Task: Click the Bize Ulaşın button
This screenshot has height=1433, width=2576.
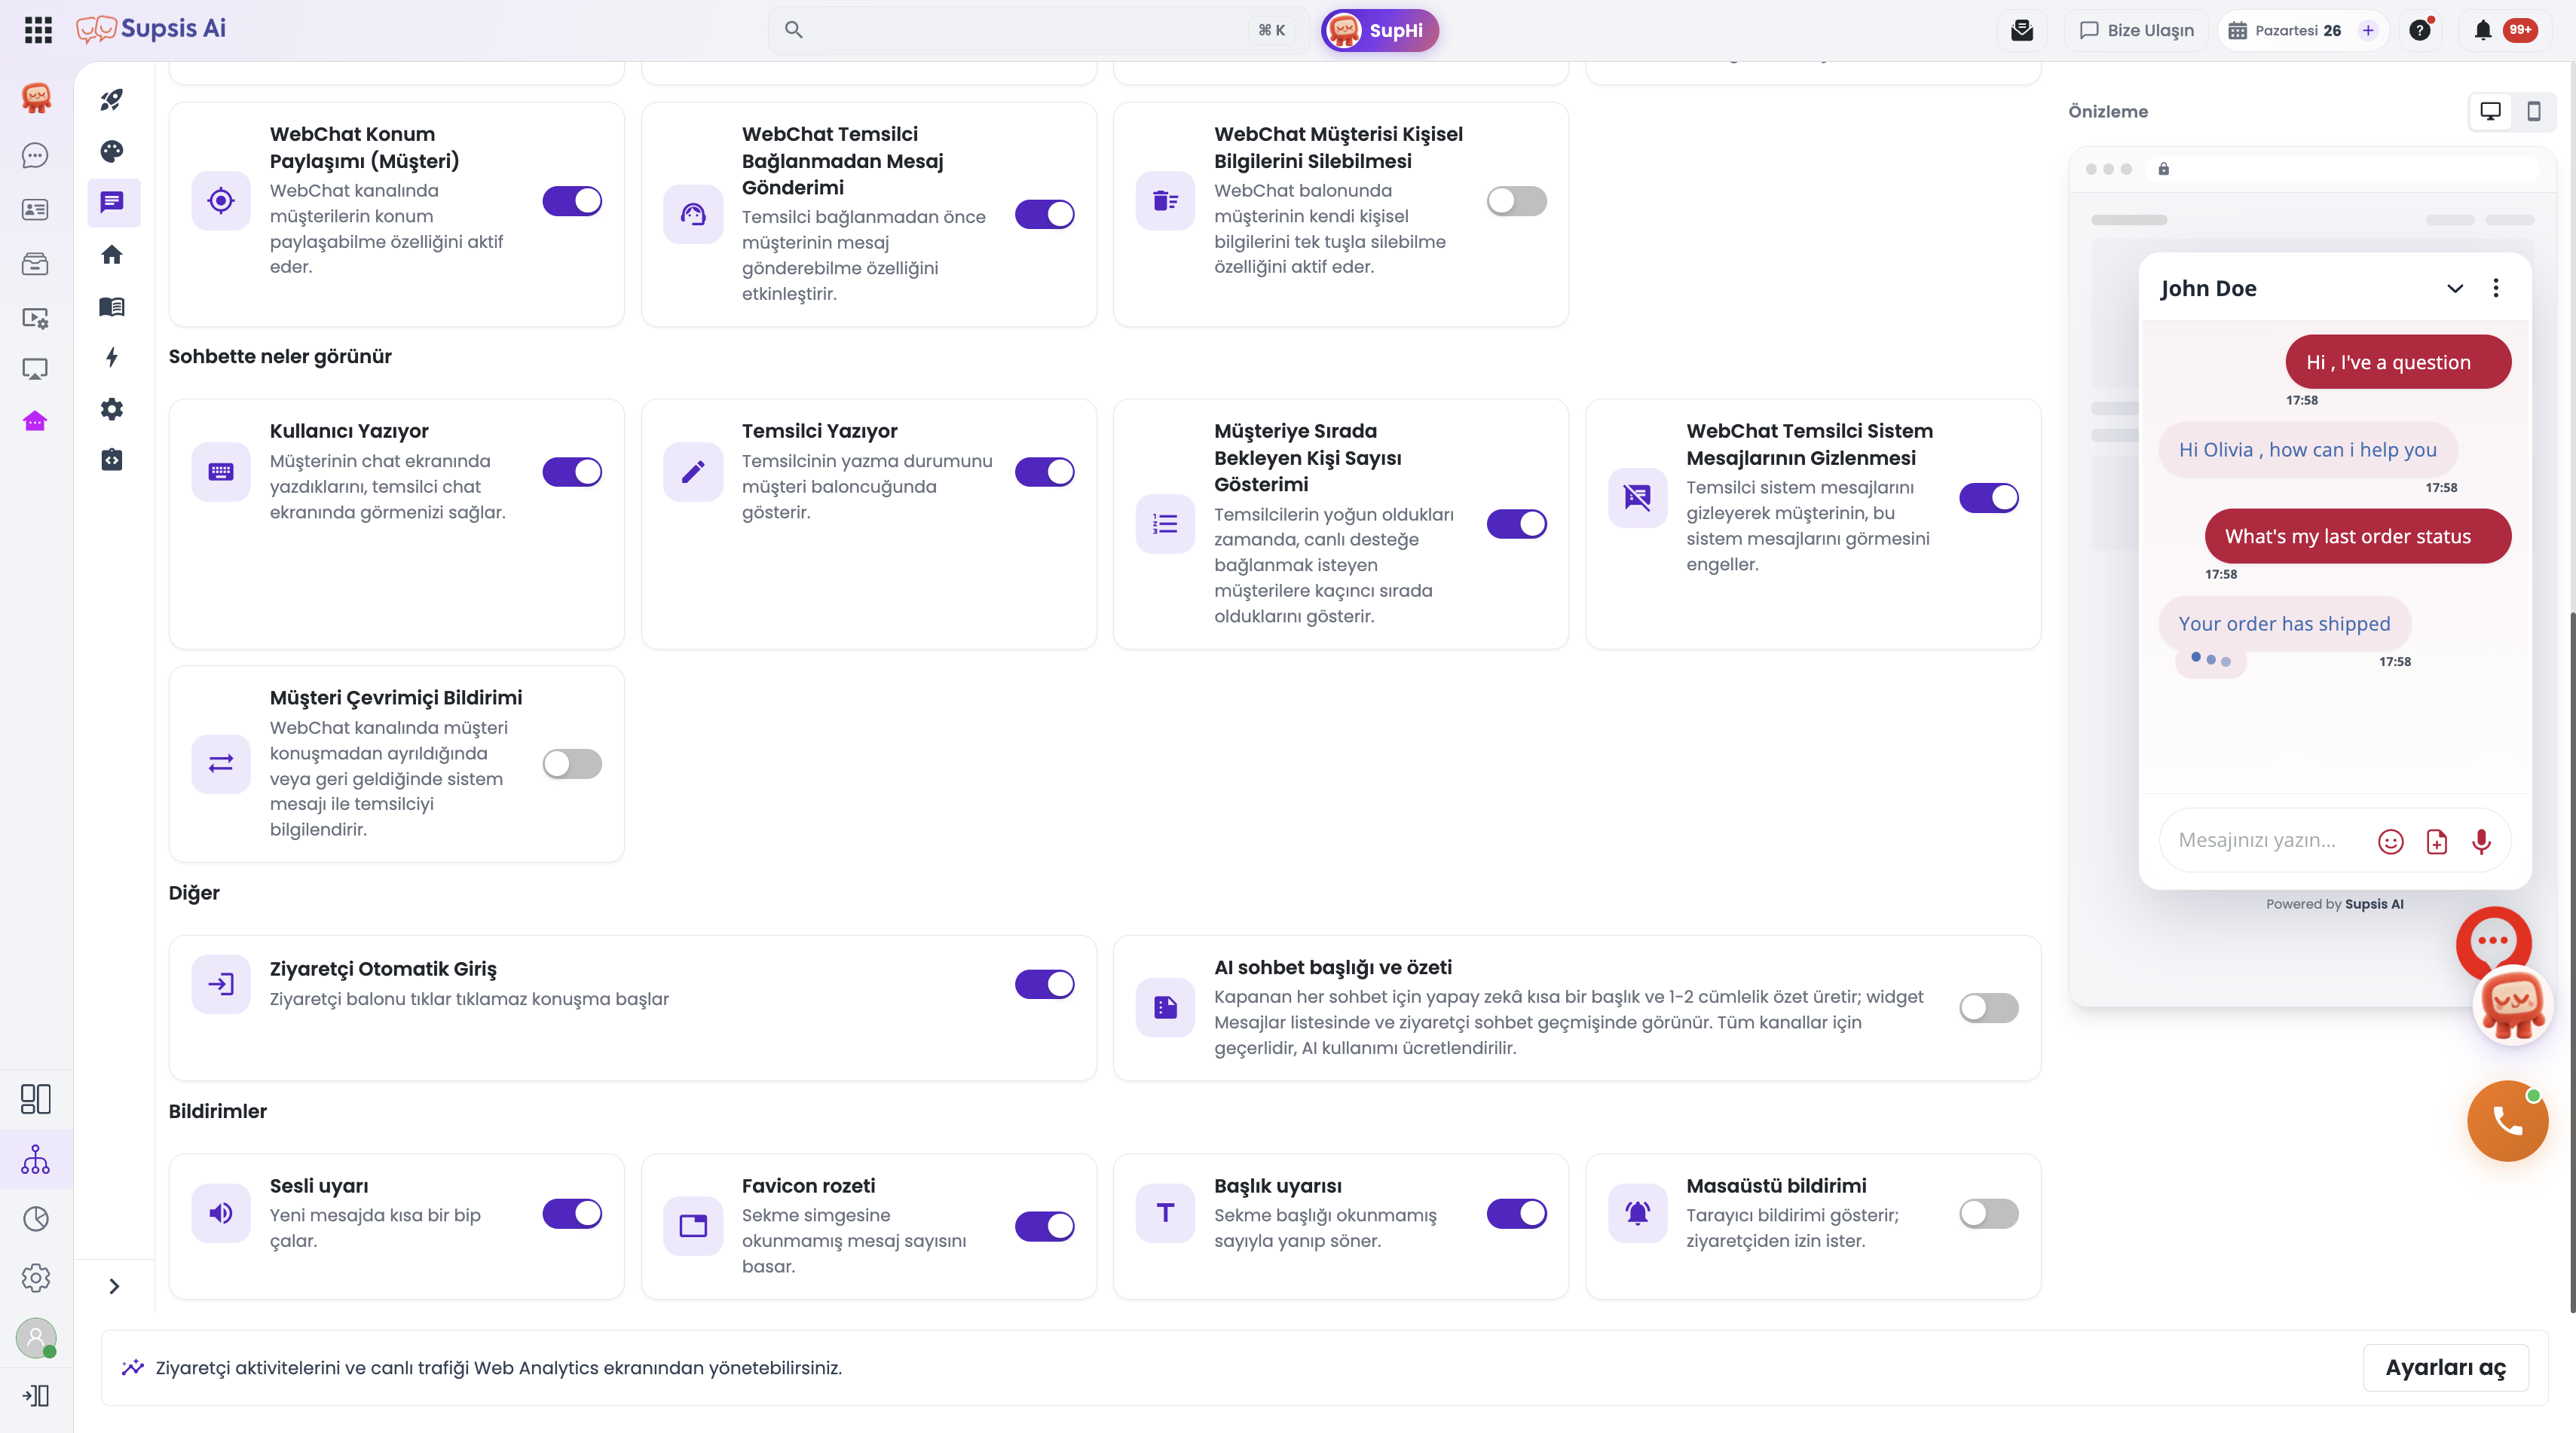Action: 2136,30
